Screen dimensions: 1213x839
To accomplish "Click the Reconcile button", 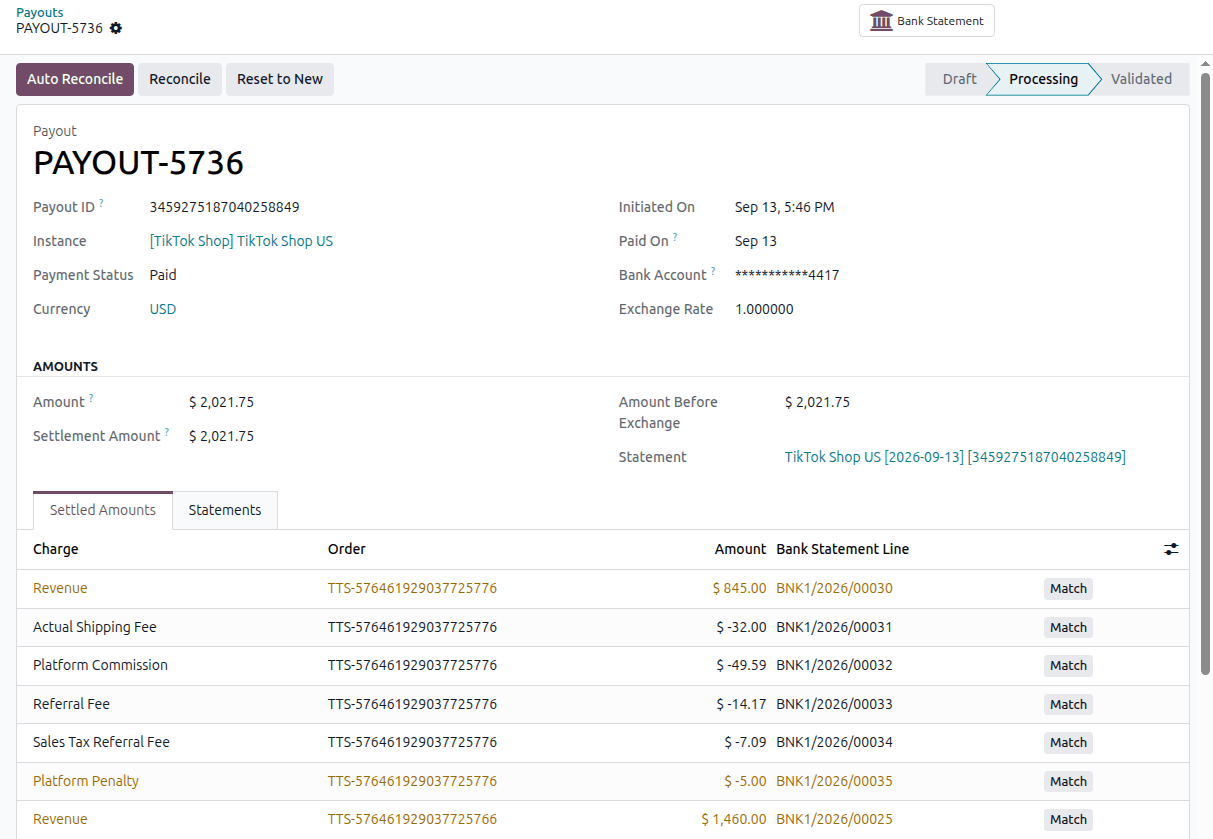I will (x=180, y=79).
